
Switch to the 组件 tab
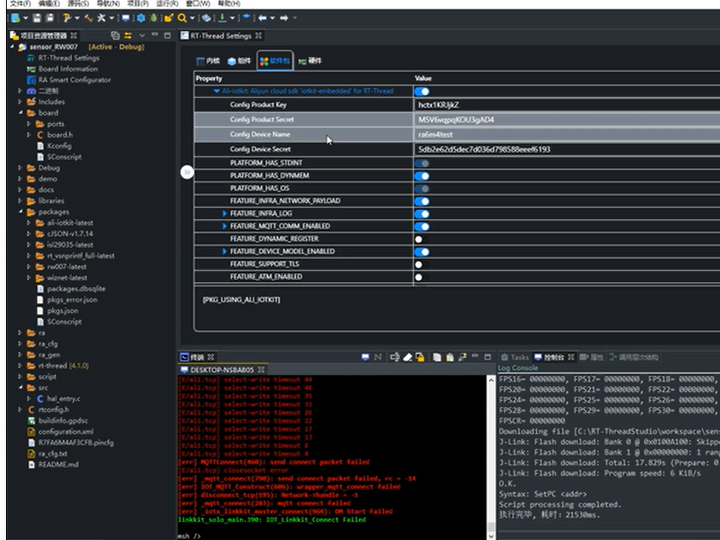coord(240,61)
